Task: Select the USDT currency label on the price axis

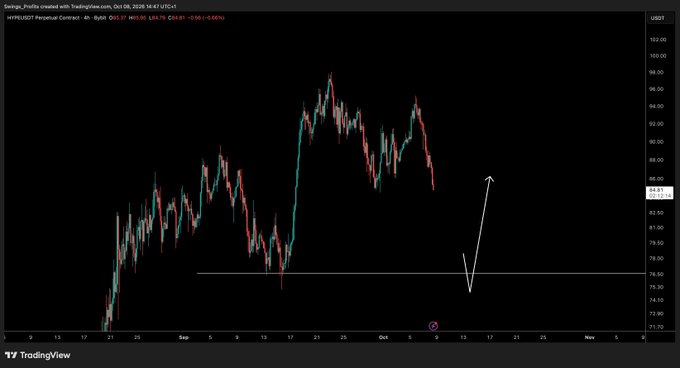Action: pyautogui.click(x=657, y=18)
